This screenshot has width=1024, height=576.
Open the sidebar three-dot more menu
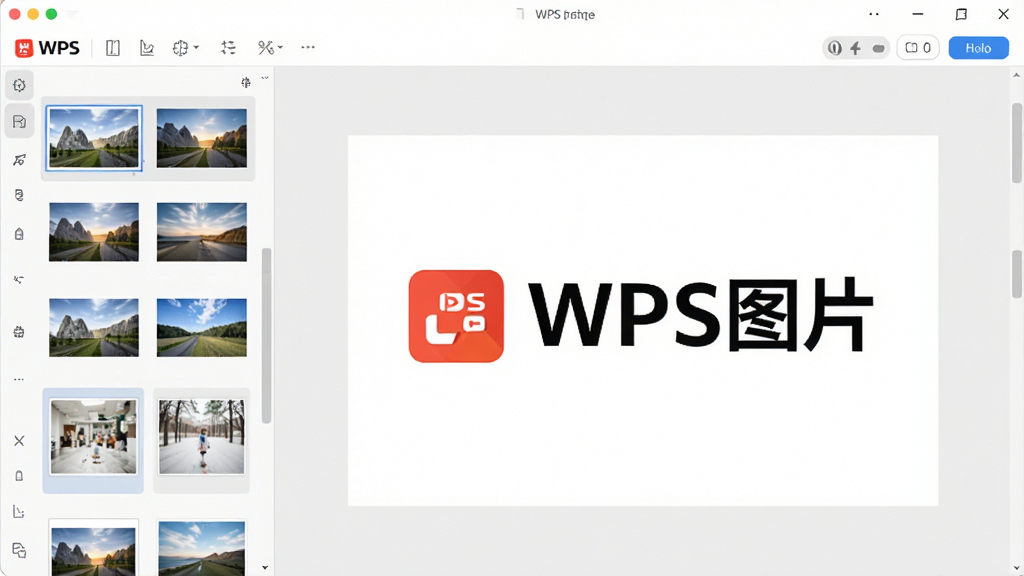[19, 379]
